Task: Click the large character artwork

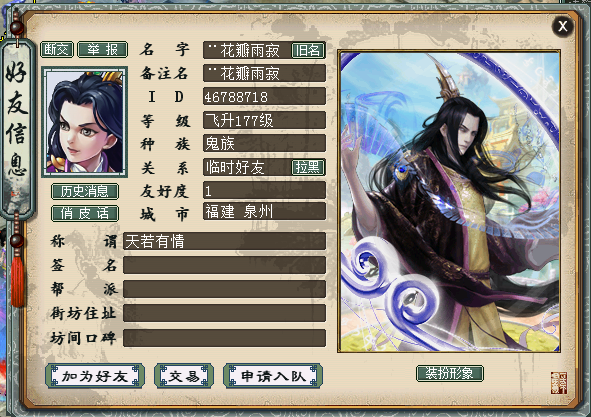Action: coord(449,201)
